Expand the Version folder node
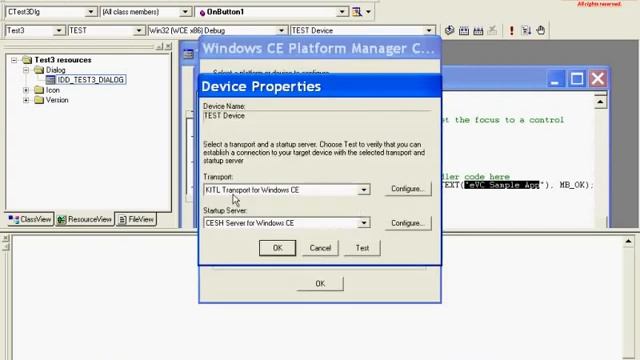 click(26, 100)
